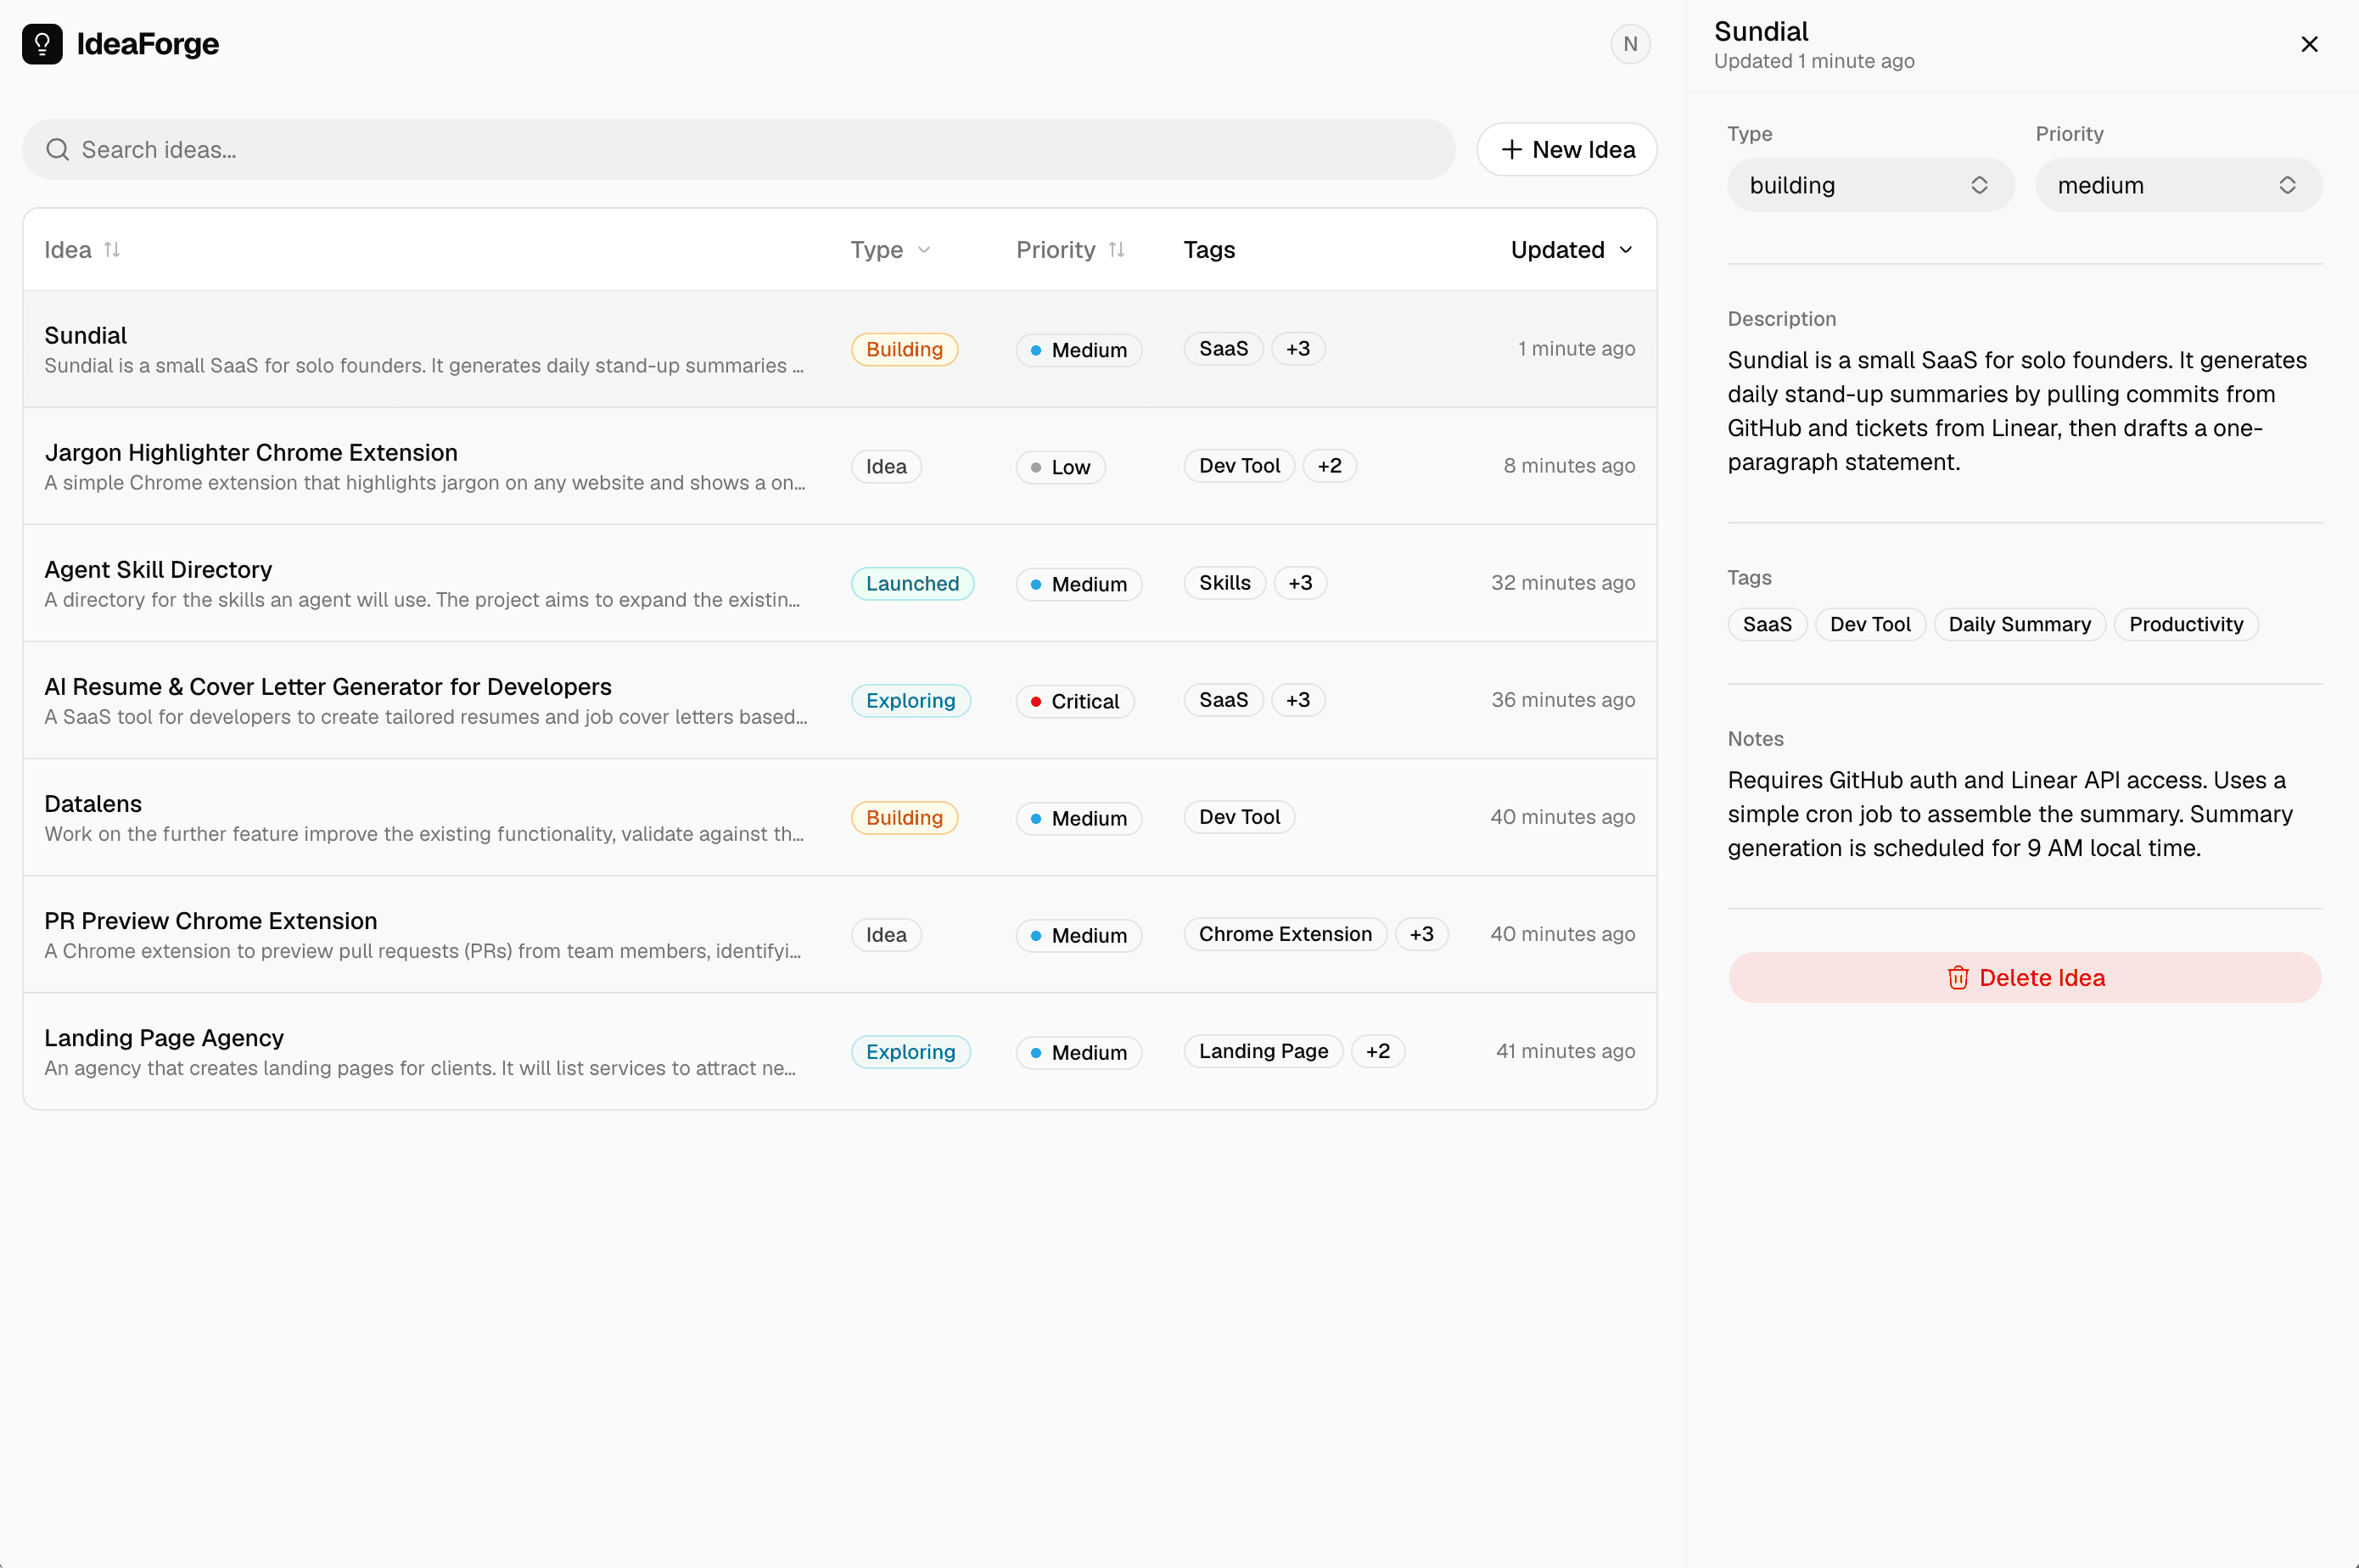Click the Chrome Extension tag
Screen dimensions: 2359x1568
coord(1285,934)
